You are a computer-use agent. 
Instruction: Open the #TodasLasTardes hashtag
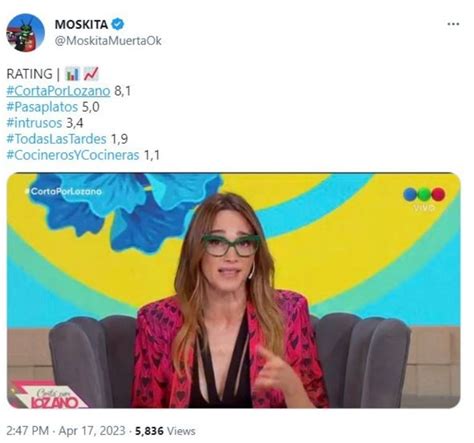56,139
